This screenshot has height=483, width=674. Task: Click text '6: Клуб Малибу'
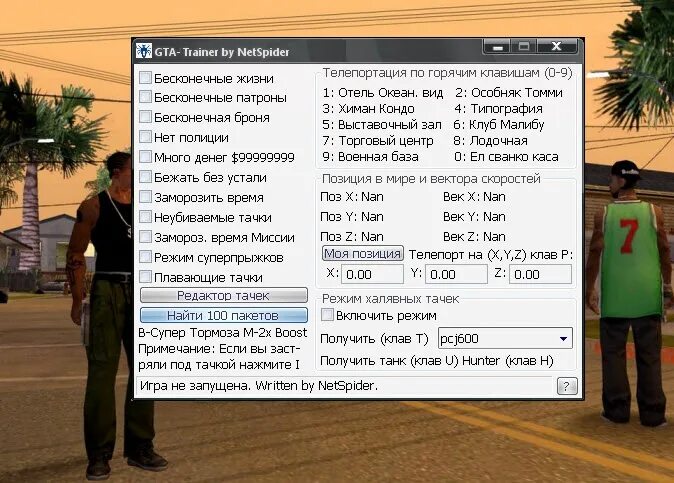499,125
